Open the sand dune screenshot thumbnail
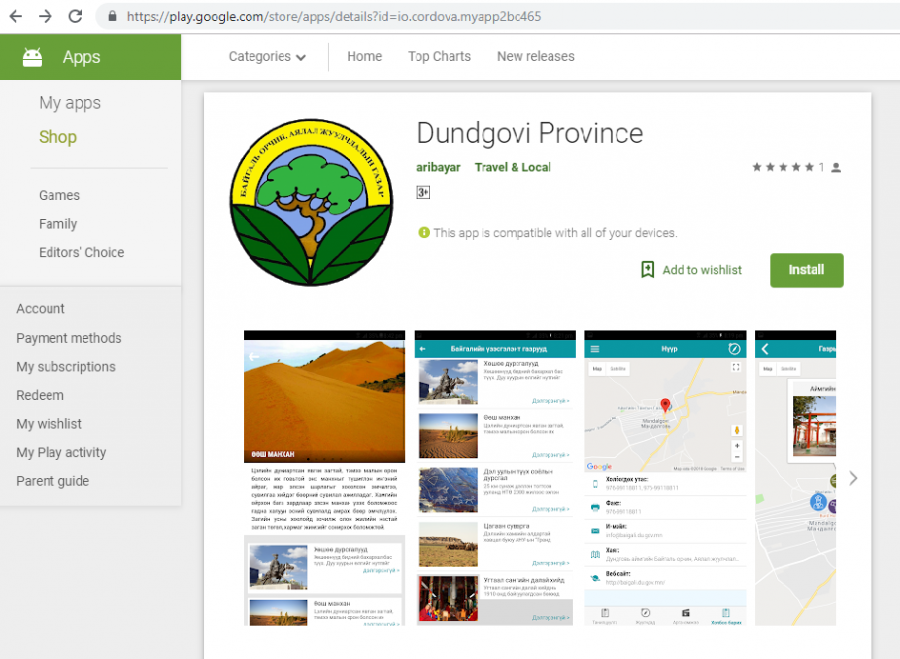Image resolution: width=900 pixels, height=659 pixels. click(324, 478)
